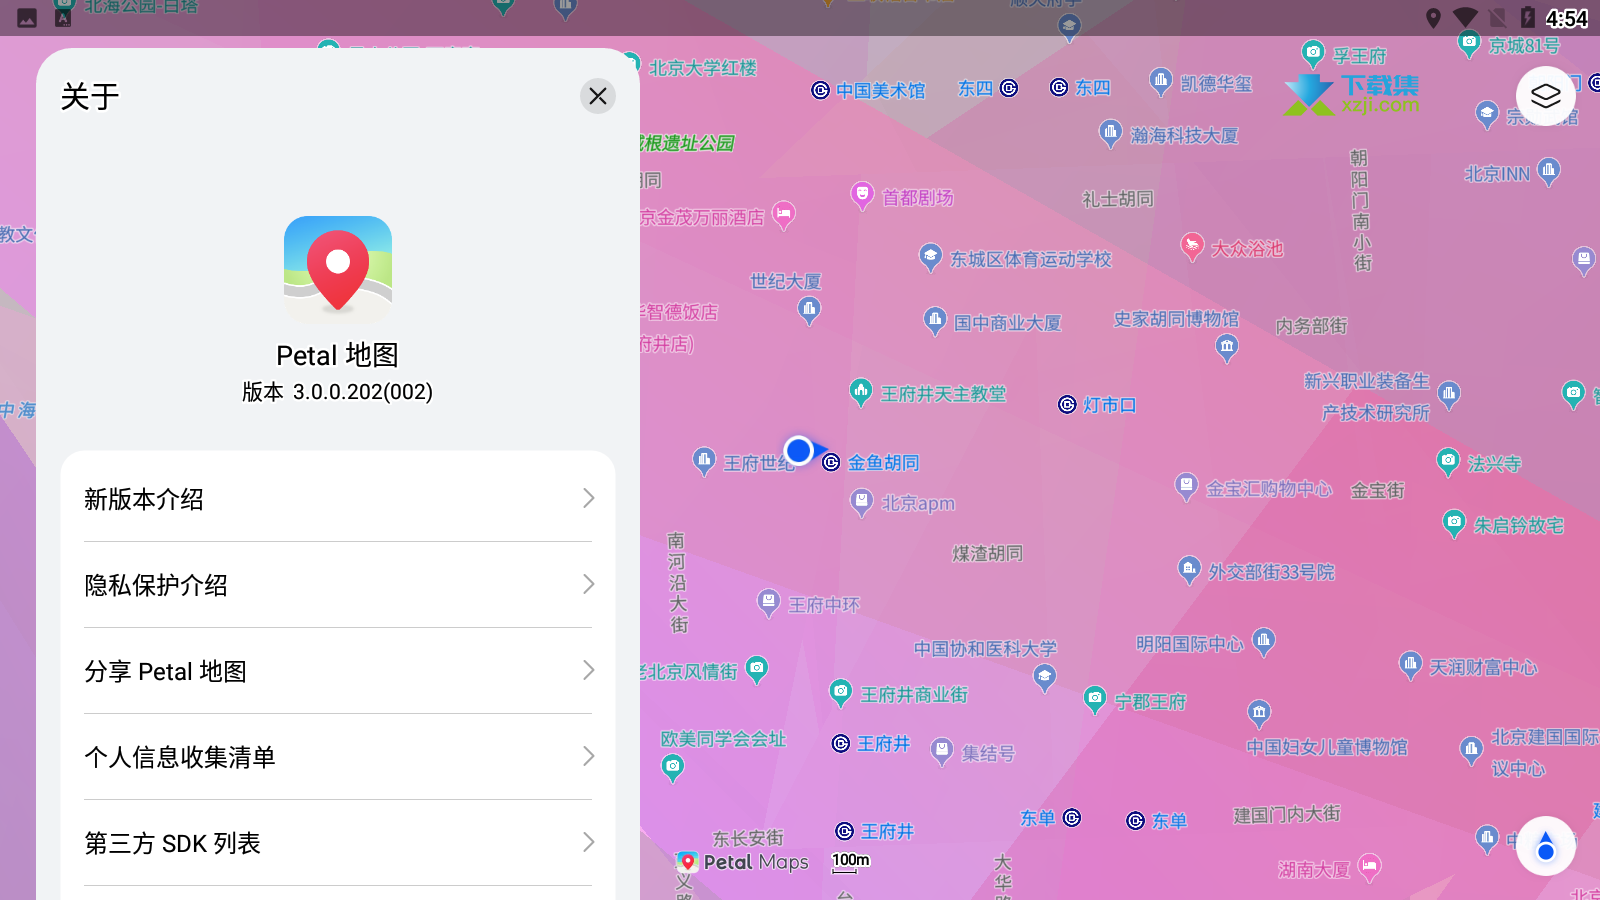Viewport: 1600px width, 900px height.
Task: Click the 100m scale indicator
Action: [850, 861]
